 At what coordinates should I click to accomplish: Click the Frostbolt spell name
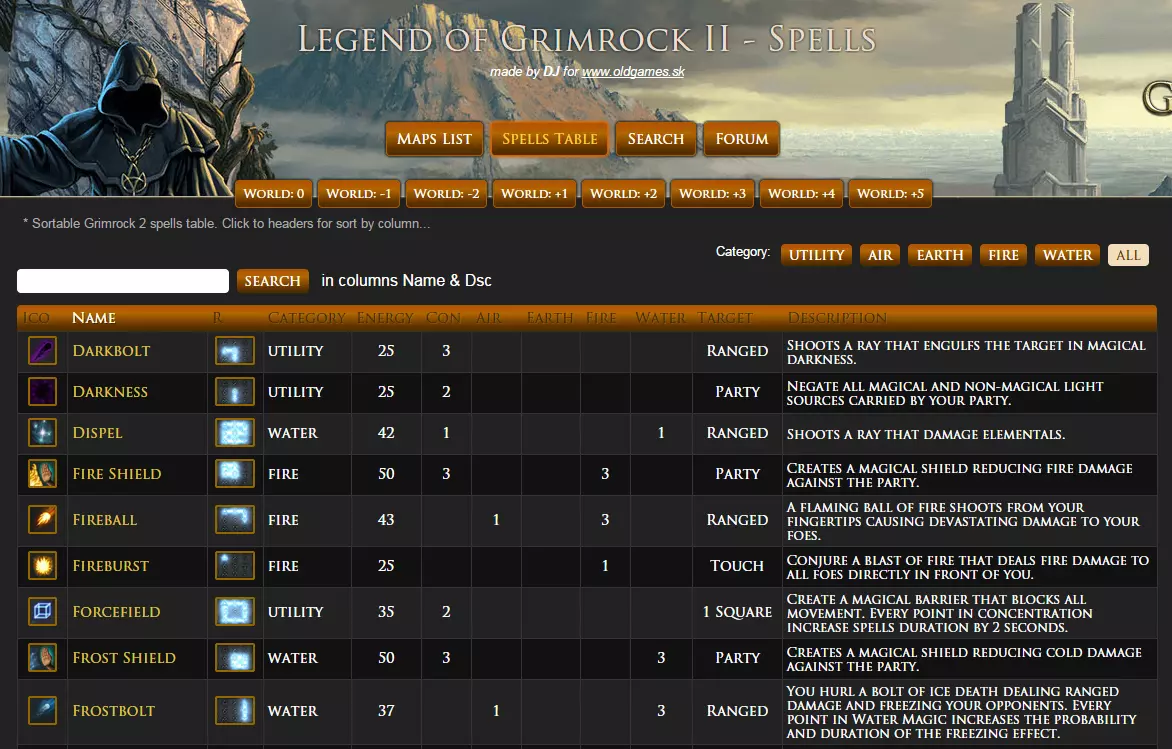pos(114,711)
